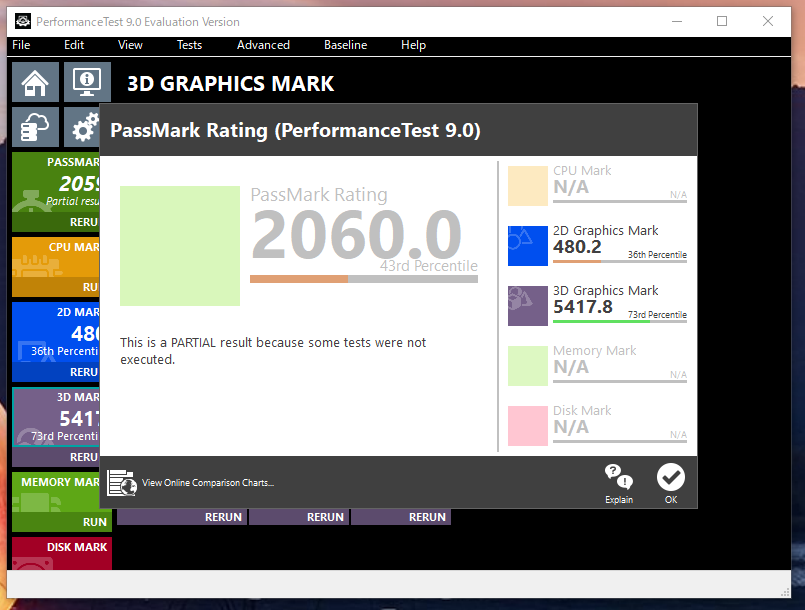This screenshot has height=610, width=805.
Task: Minimize the PerformanceTest window
Action: click(x=677, y=21)
